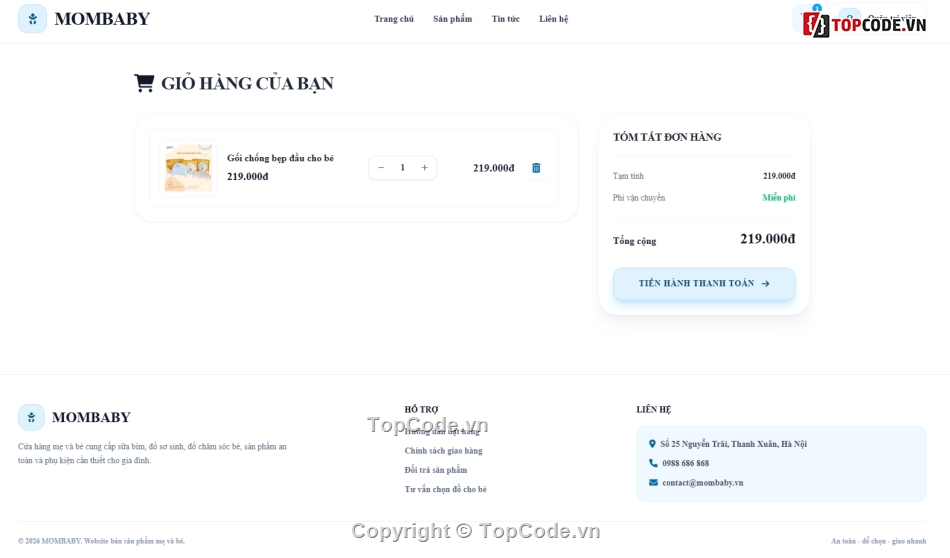
Task: Decrease quantity with the minus button
Action: pyautogui.click(x=381, y=168)
